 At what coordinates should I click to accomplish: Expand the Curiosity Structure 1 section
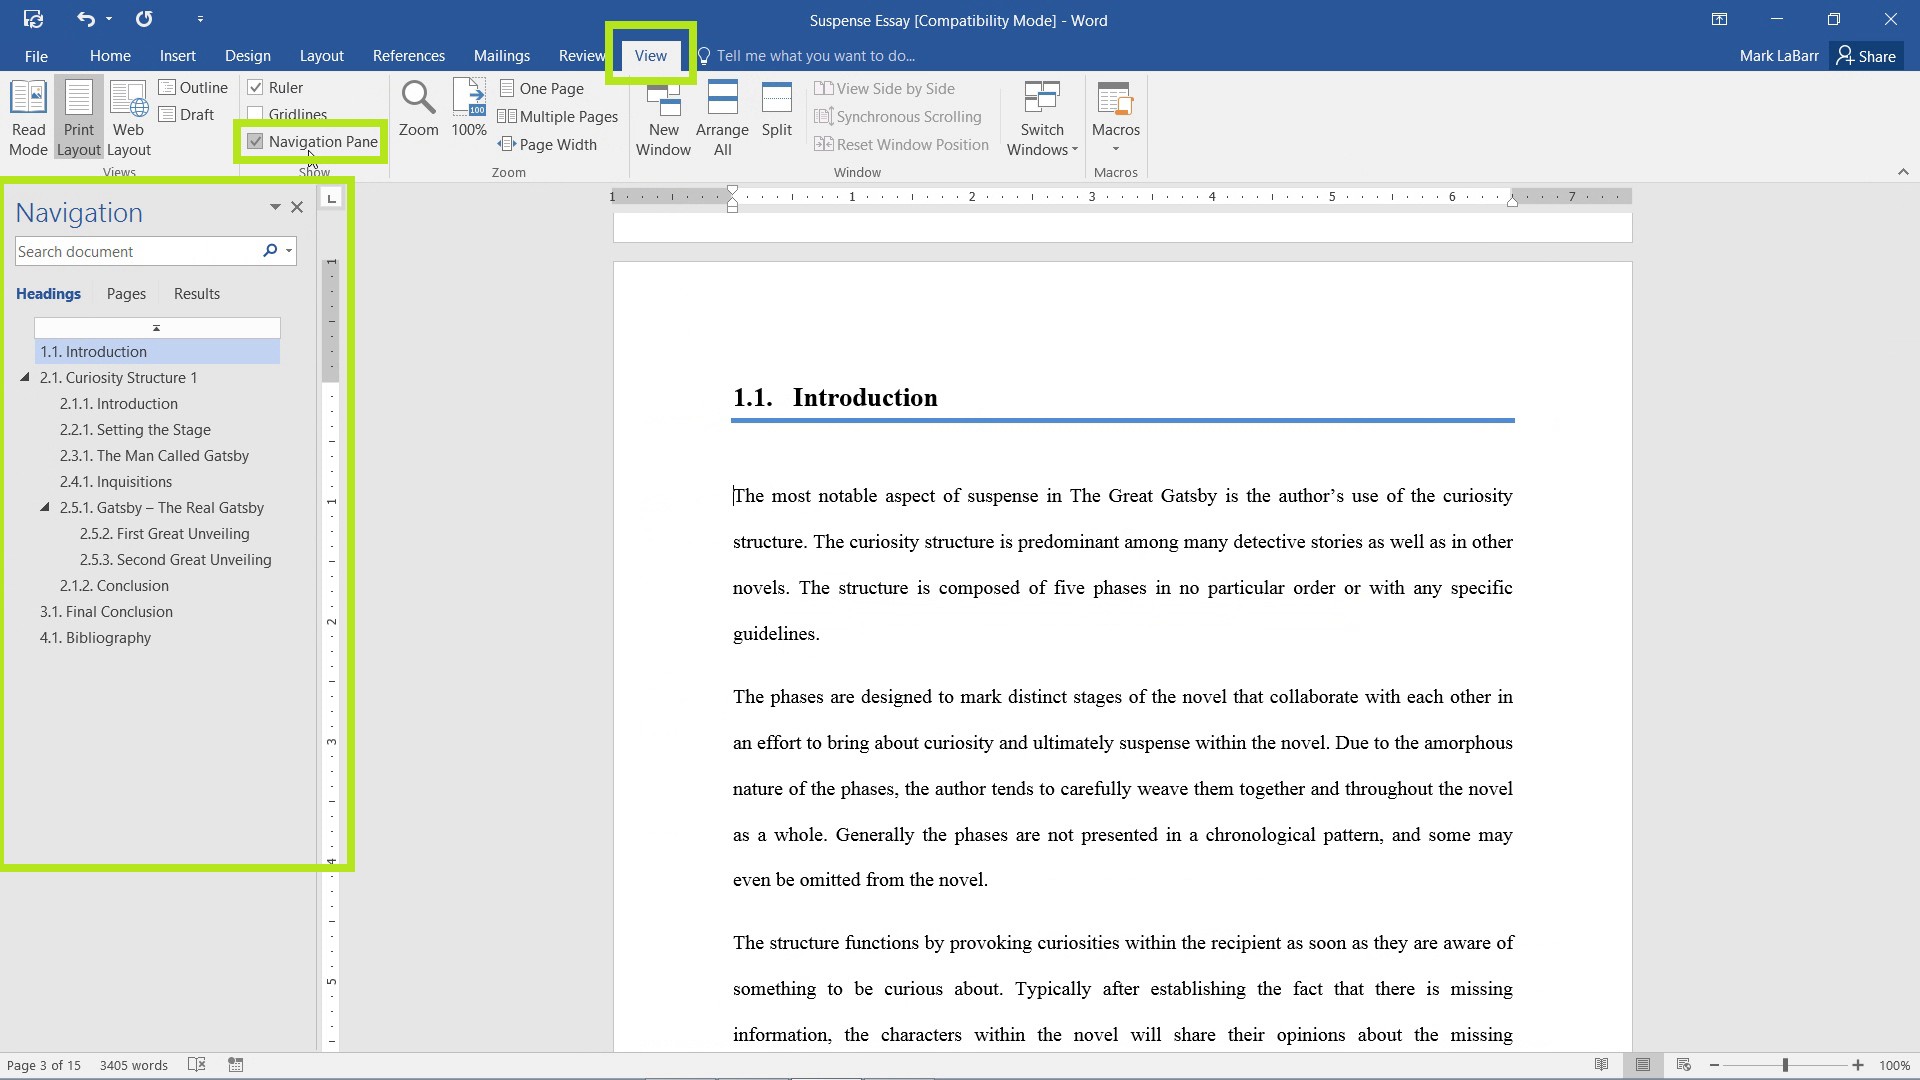(x=25, y=377)
